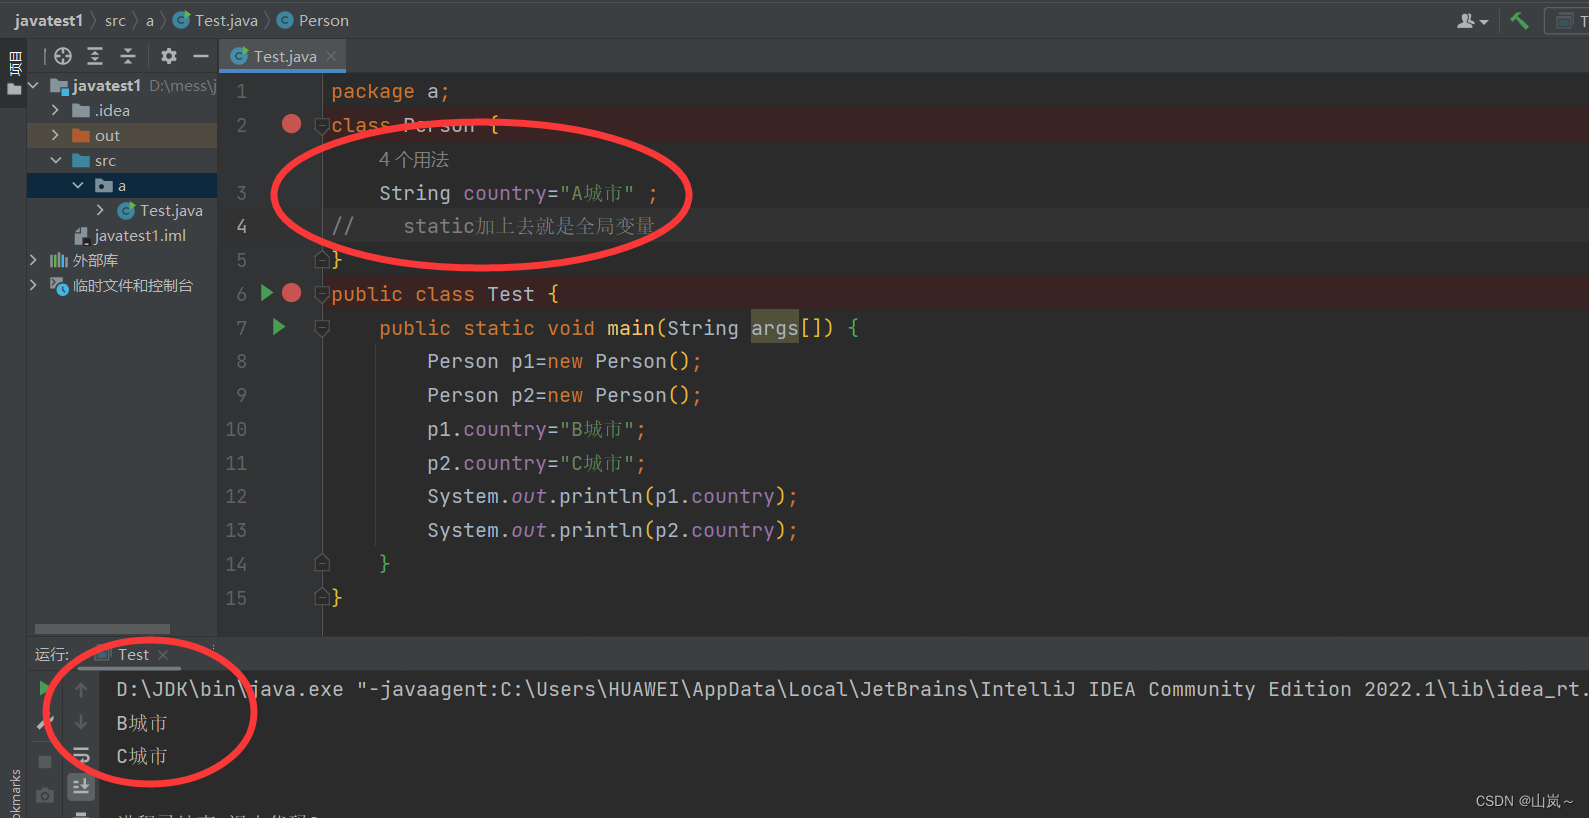The image size is (1589, 818).
Task: Click run arrow beside class Test line 6
Action: [x=267, y=293]
